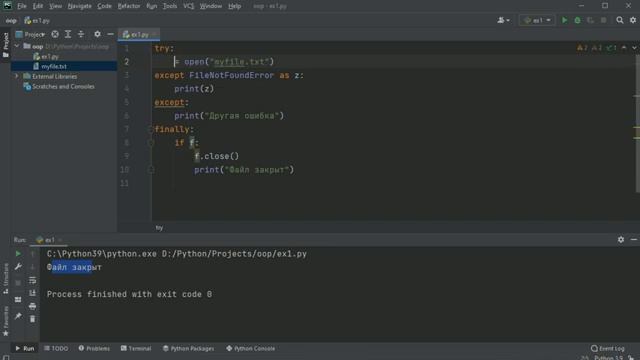The height and width of the screenshot is (360, 640).
Task: Open Project panel options gear
Action: click(x=97, y=34)
